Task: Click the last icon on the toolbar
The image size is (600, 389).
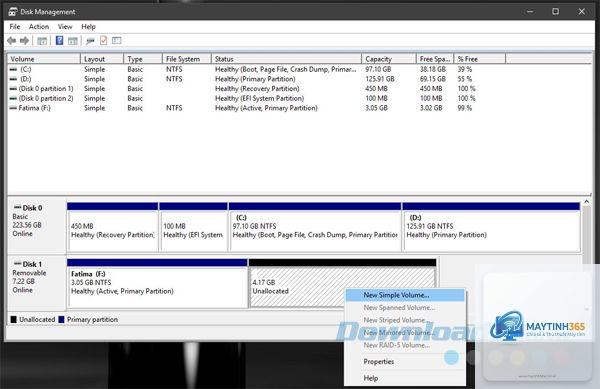Action: (117, 40)
